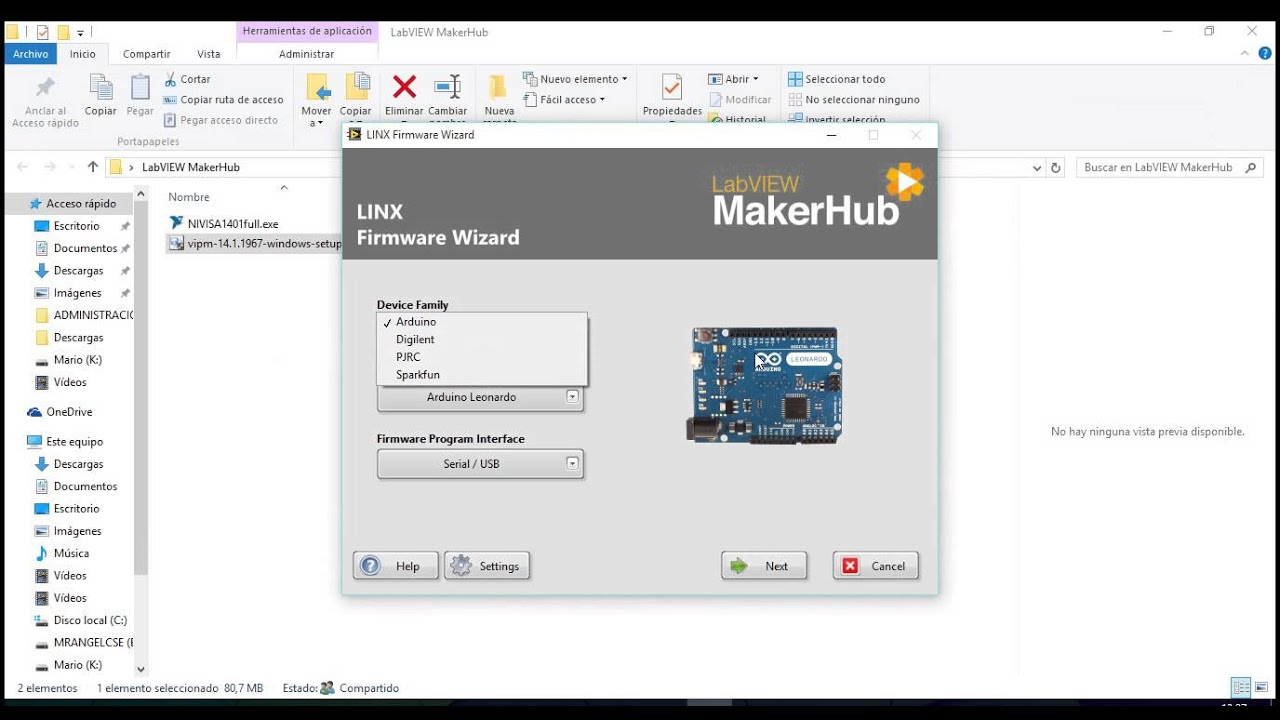
Task: Choose PJRC device family
Action: point(481,357)
